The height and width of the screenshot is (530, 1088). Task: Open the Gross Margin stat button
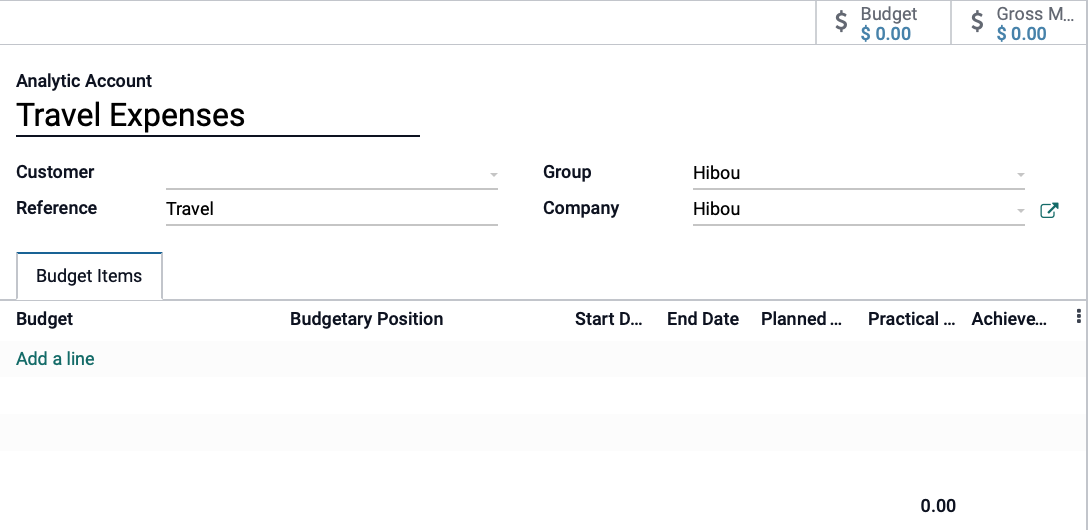click(x=1019, y=23)
